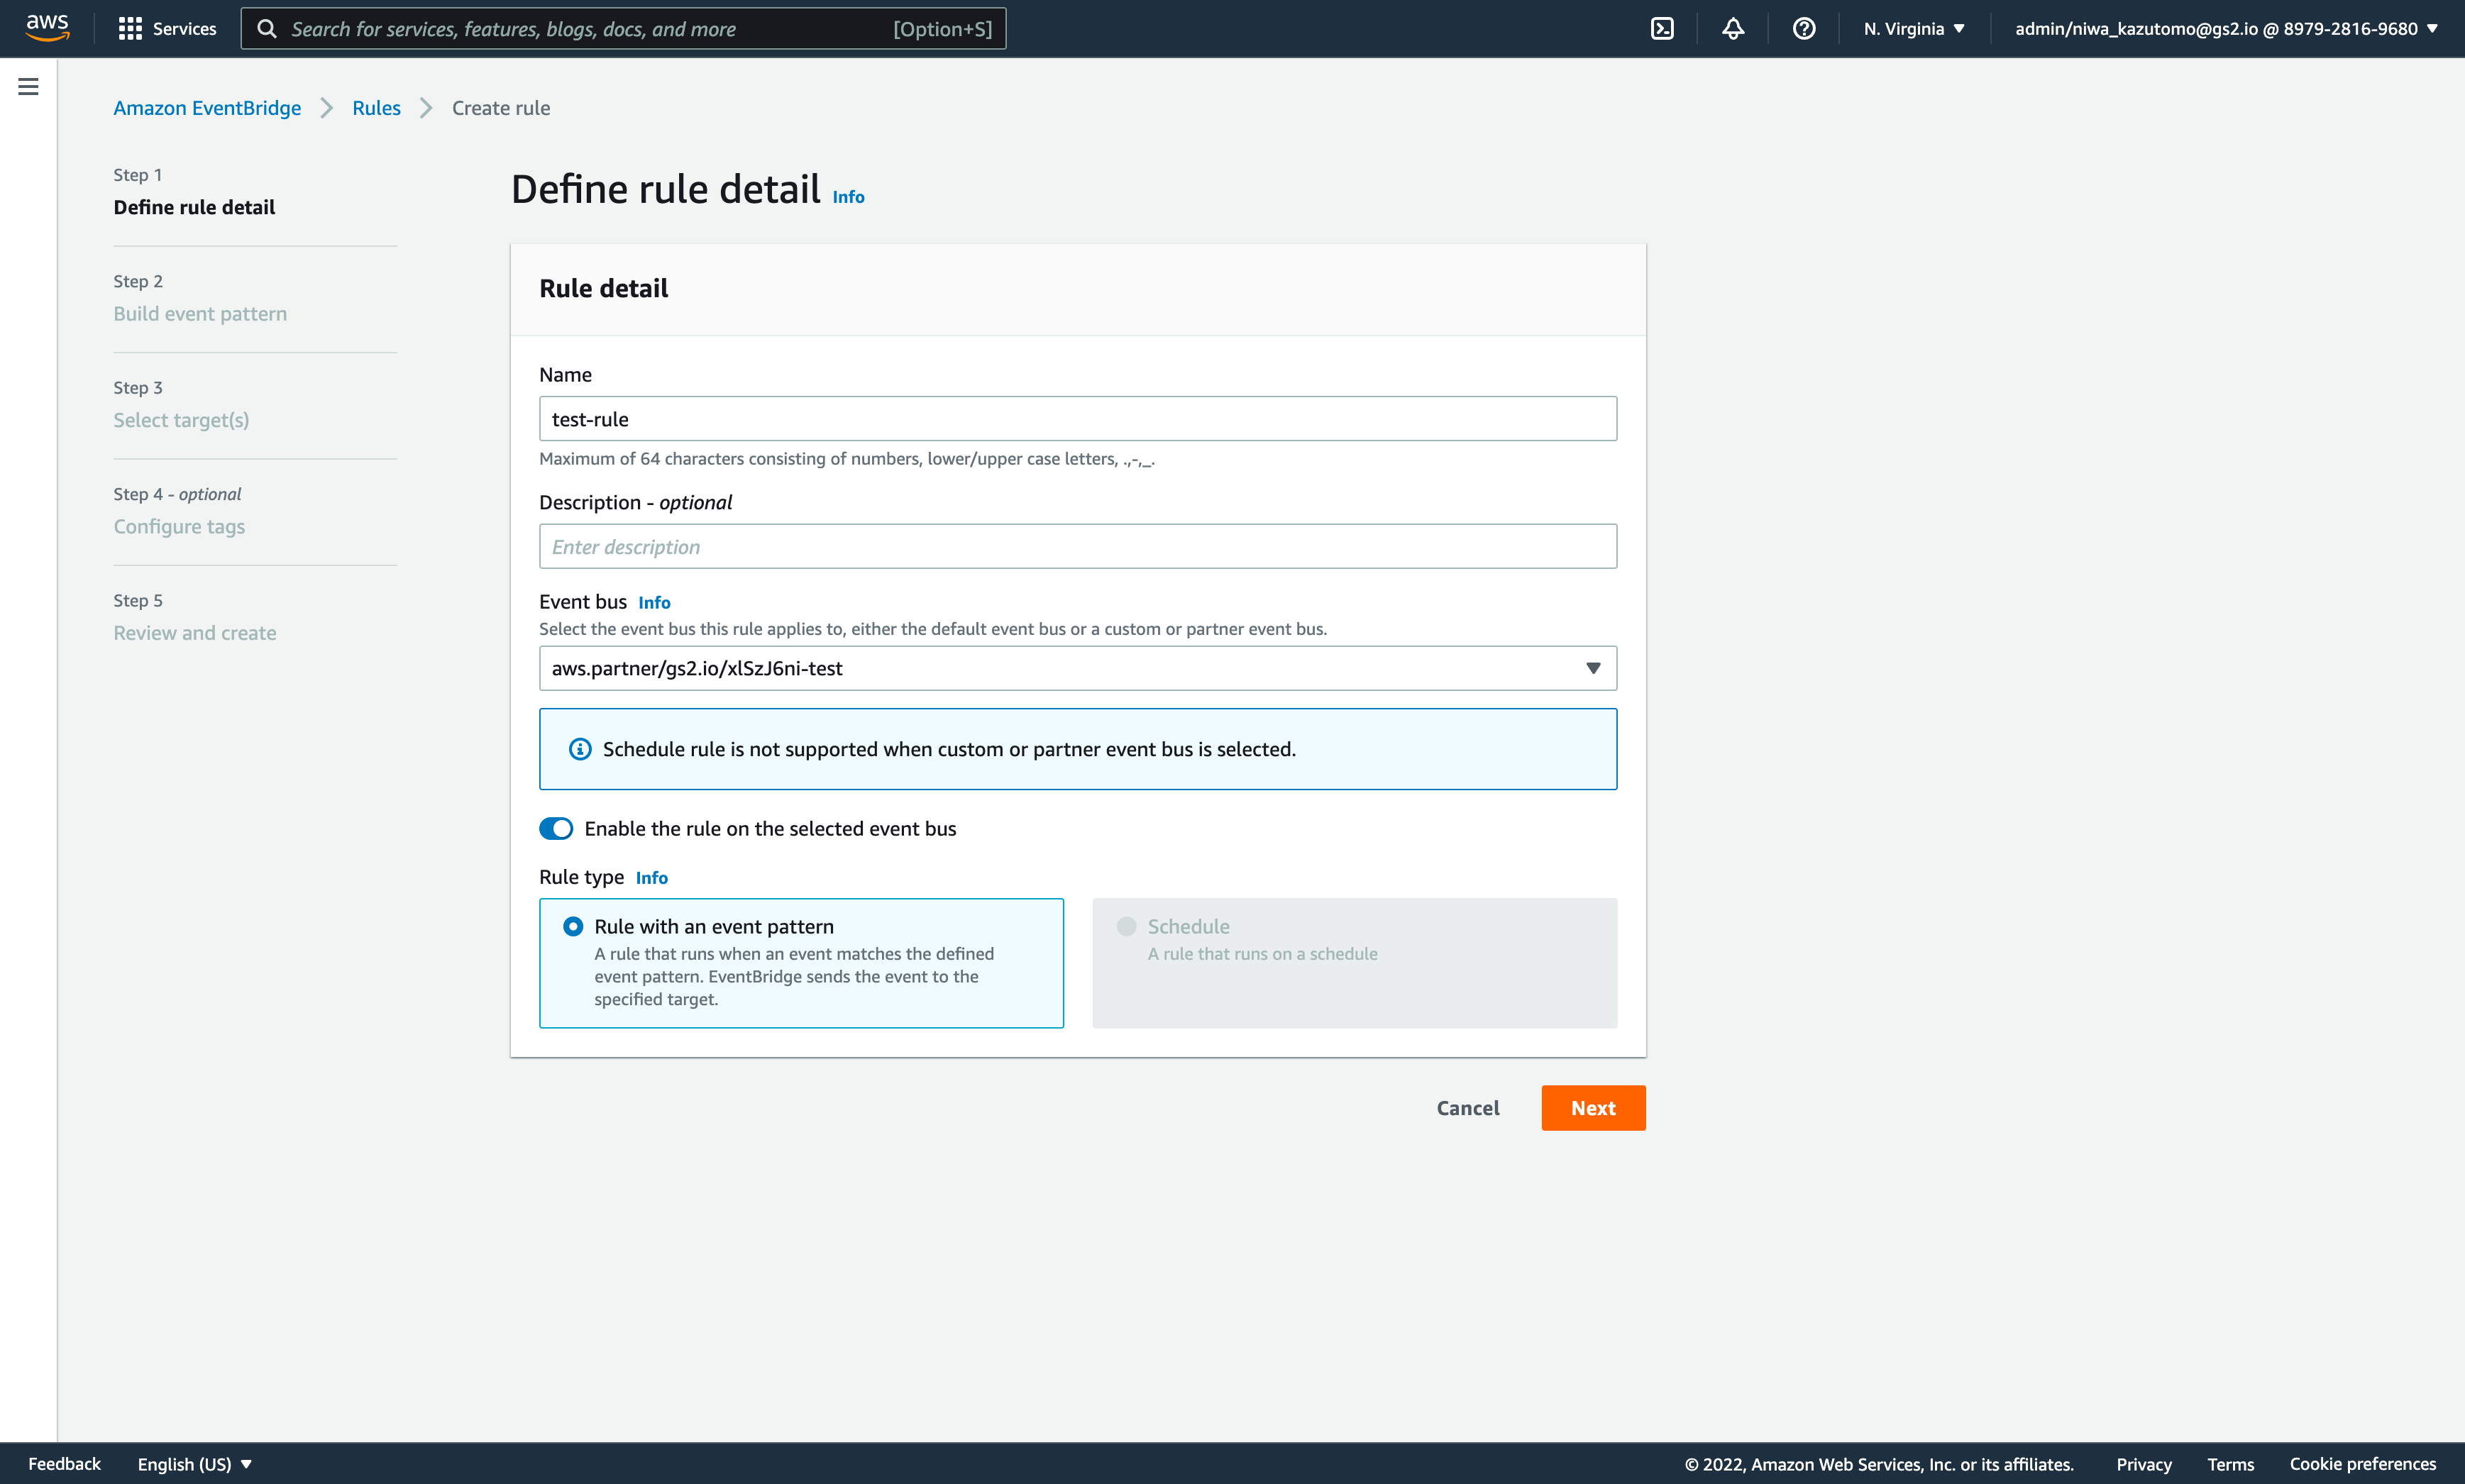Open Cookie preferences in footer
This screenshot has height=1484, width=2465.
pos(2363,1465)
